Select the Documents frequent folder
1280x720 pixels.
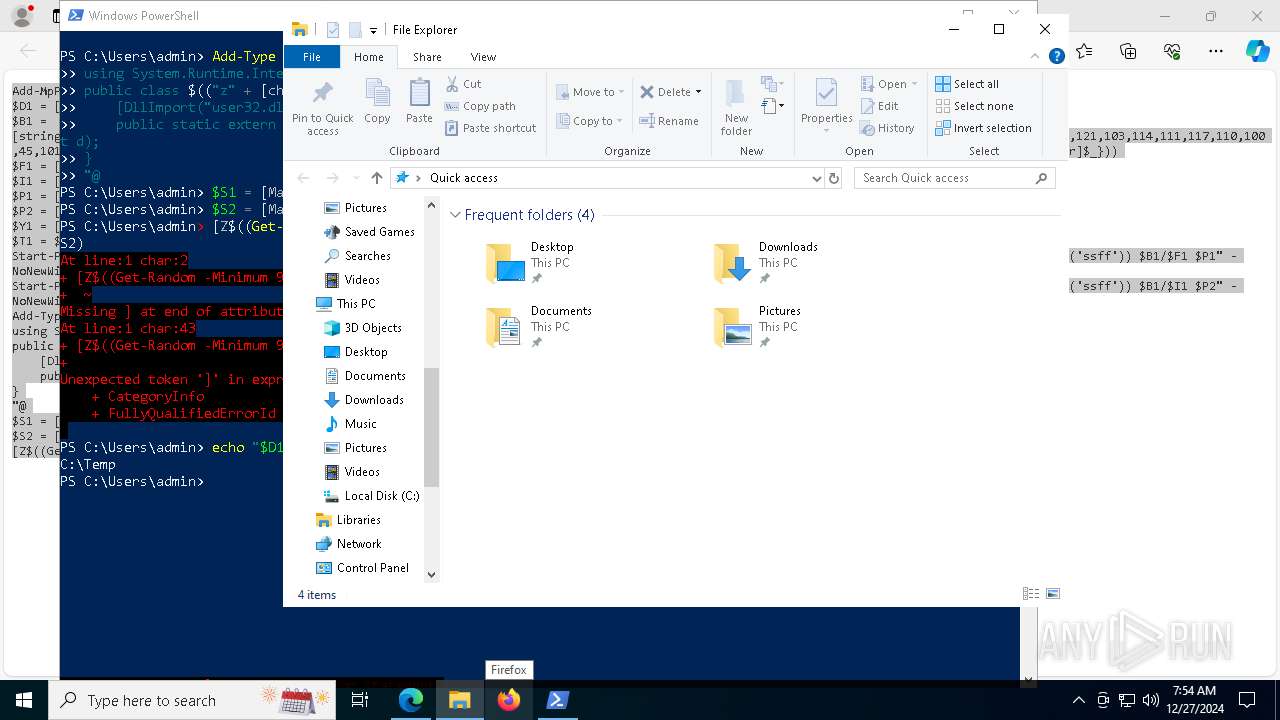(x=539, y=327)
